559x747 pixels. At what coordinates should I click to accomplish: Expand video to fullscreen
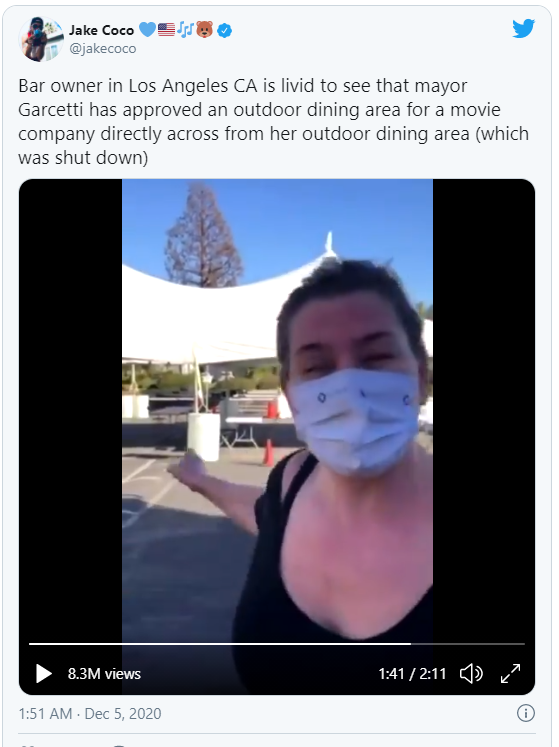[510, 673]
